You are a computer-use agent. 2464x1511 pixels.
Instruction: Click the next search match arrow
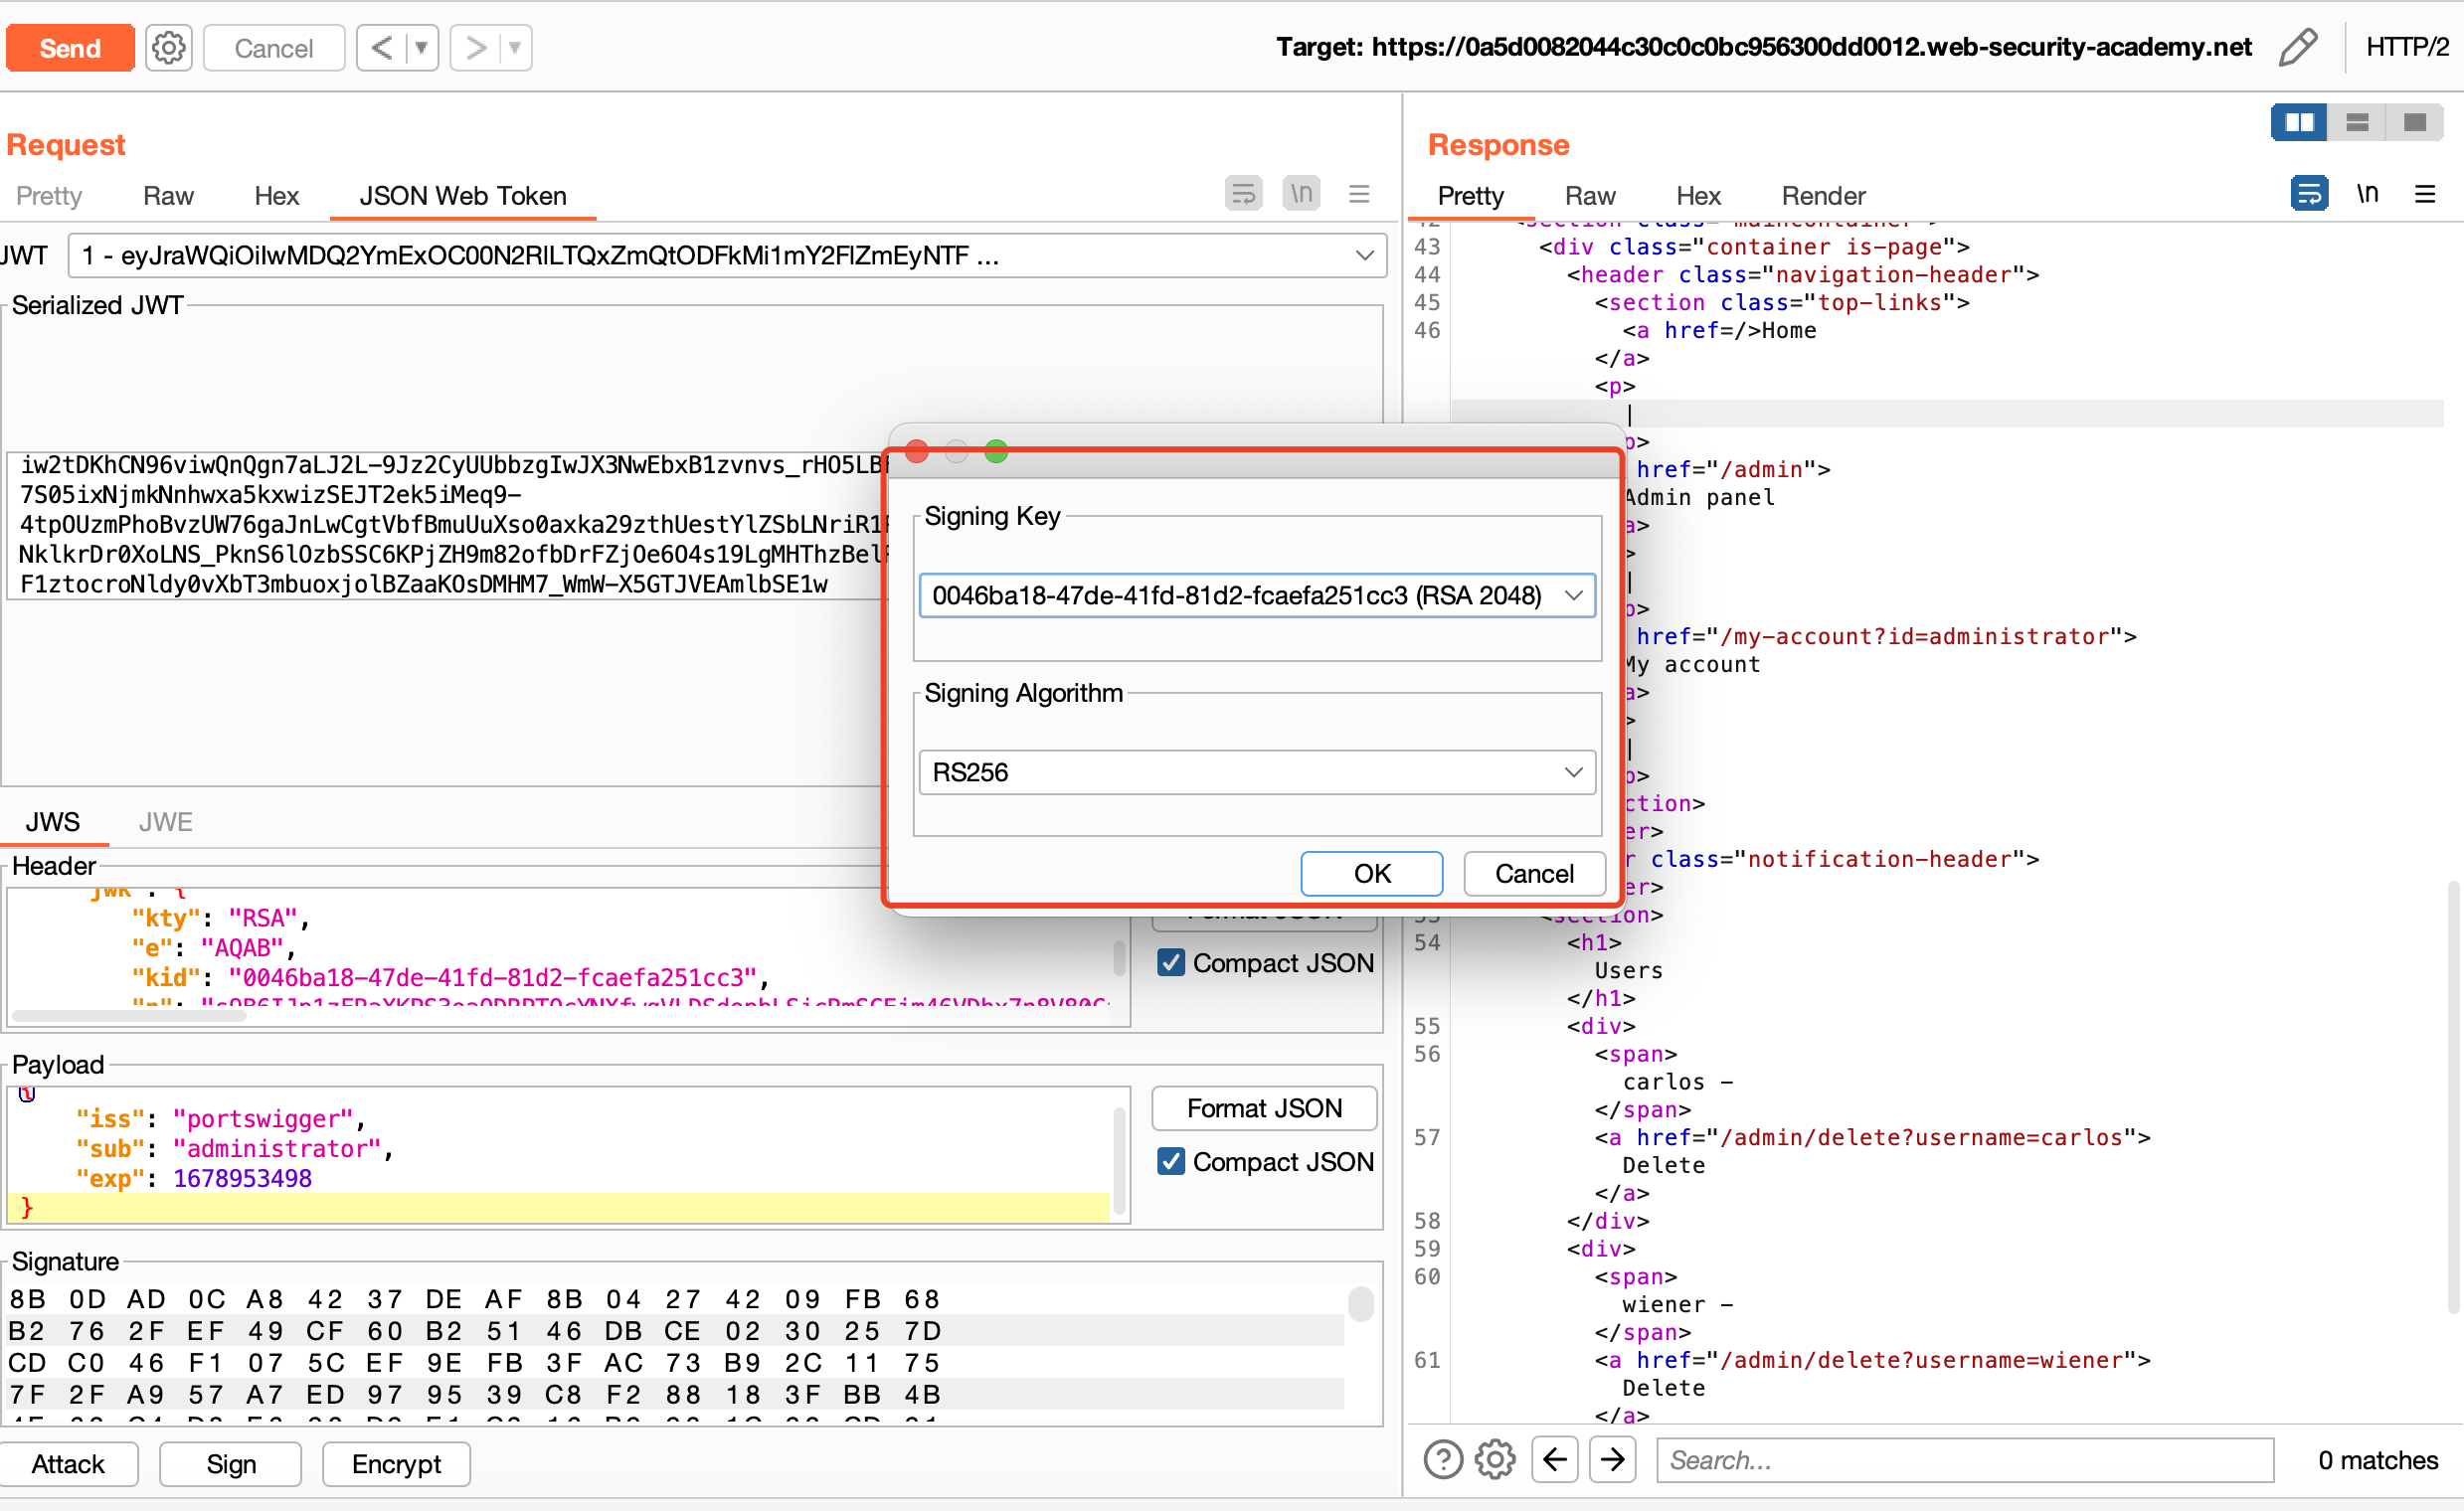pos(1612,1459)
